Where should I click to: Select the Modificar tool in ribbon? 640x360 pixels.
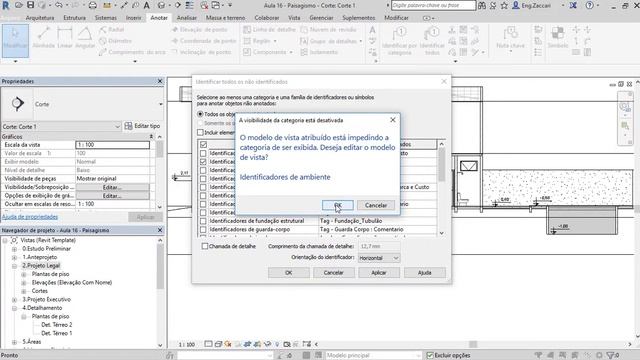click(16, 40)
